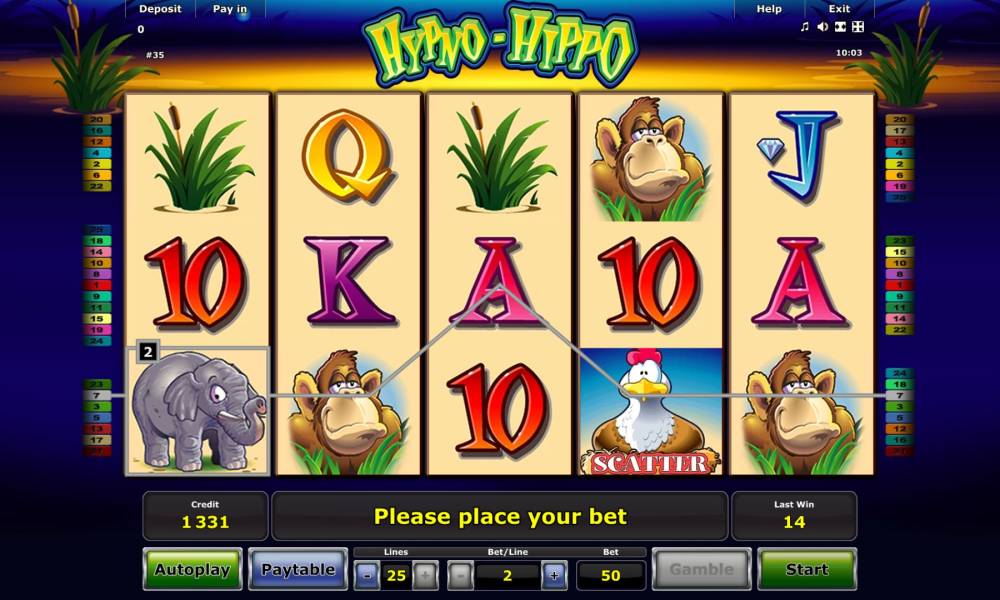Click the Gamble button
Image resolution: width=1000 pixels, height=600 pixels.
pos(702,569)
